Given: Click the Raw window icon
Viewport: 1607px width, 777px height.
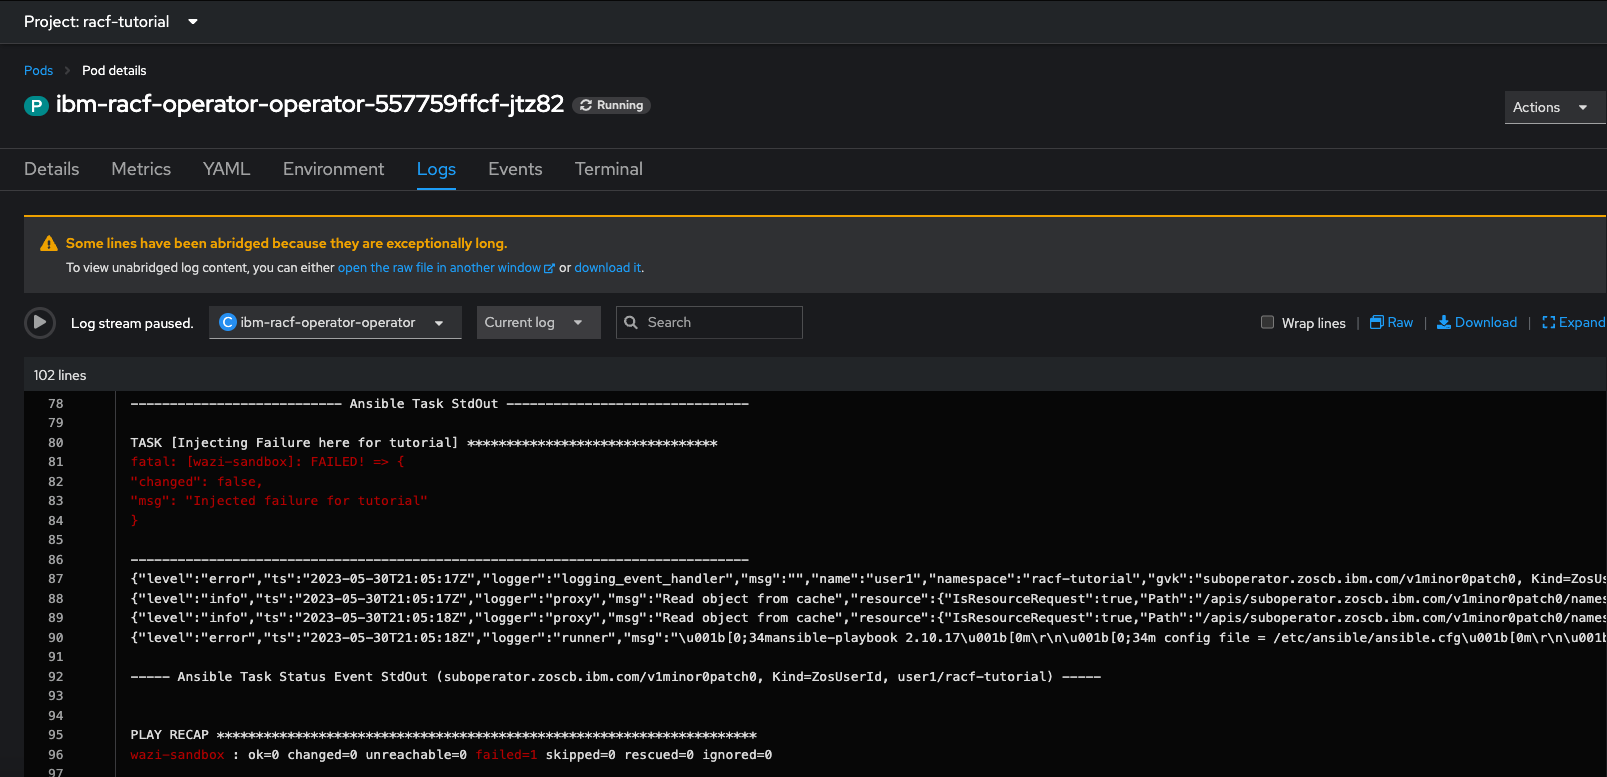Looking at the screenshot, I should pyautogui.click(x=1376, y=322).
